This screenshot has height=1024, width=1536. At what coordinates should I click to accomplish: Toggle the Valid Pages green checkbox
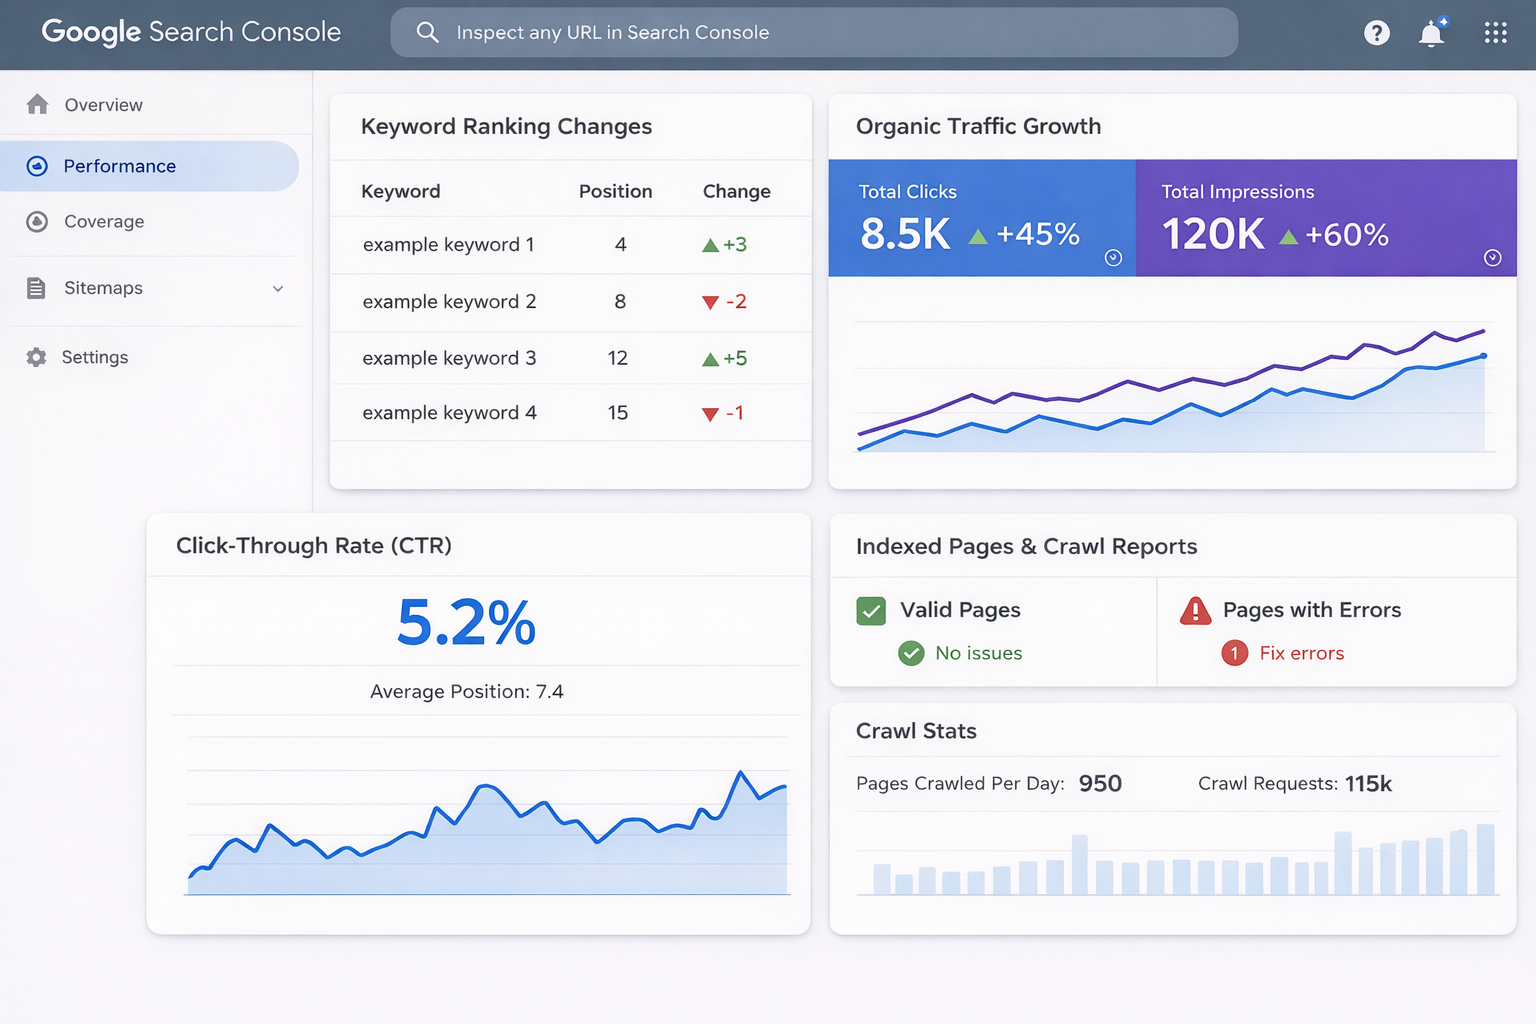coord(871,611)
